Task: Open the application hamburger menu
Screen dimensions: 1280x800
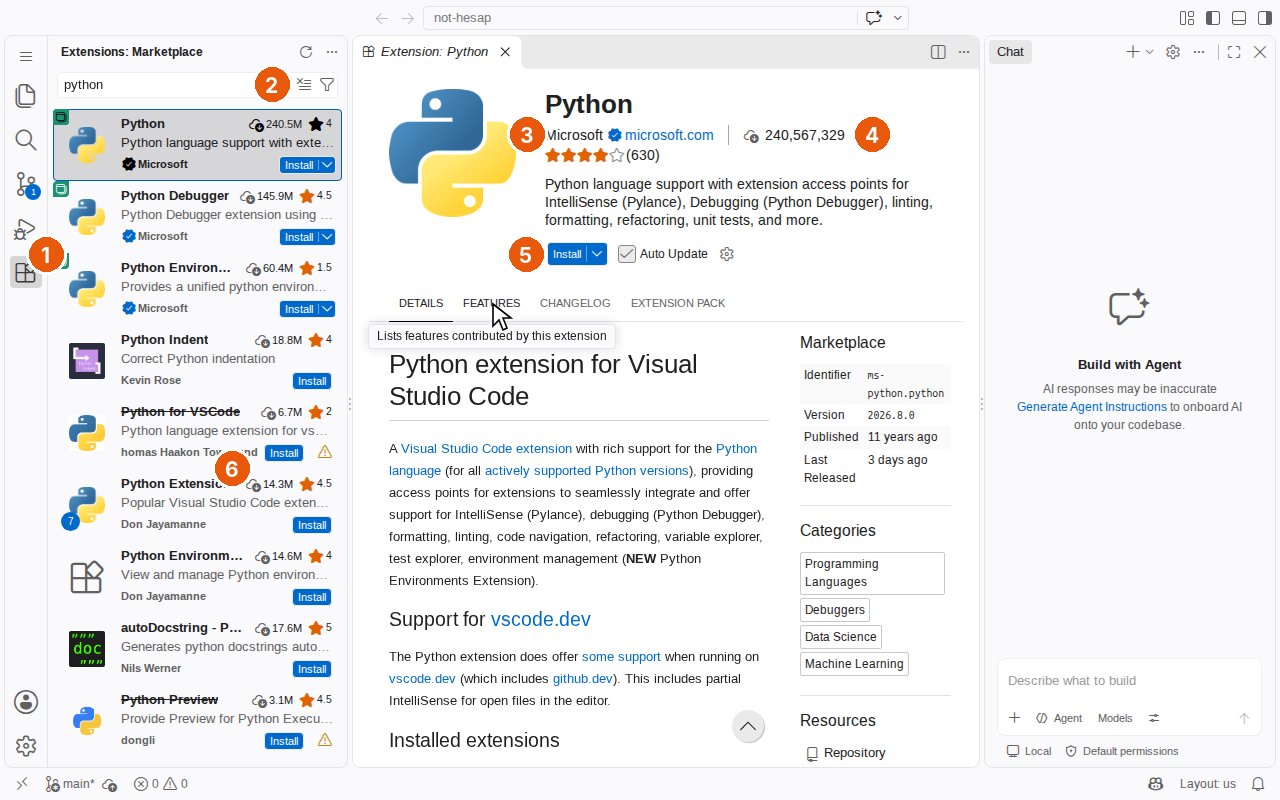Action: coord(26,57)
